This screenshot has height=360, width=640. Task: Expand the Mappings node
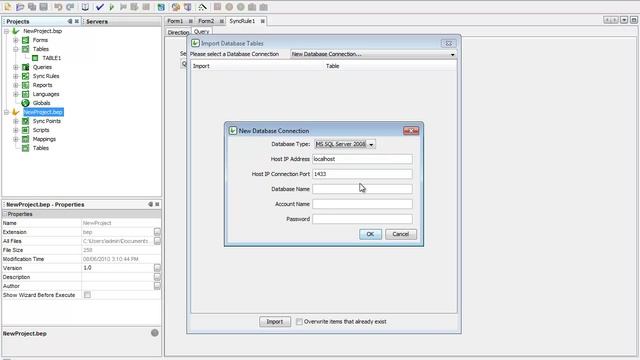coord(16,139)
